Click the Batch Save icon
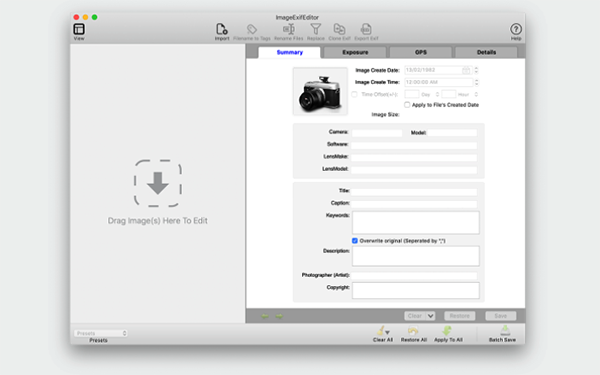Screen dimensions: 600x375 click(x=505, y=330)
